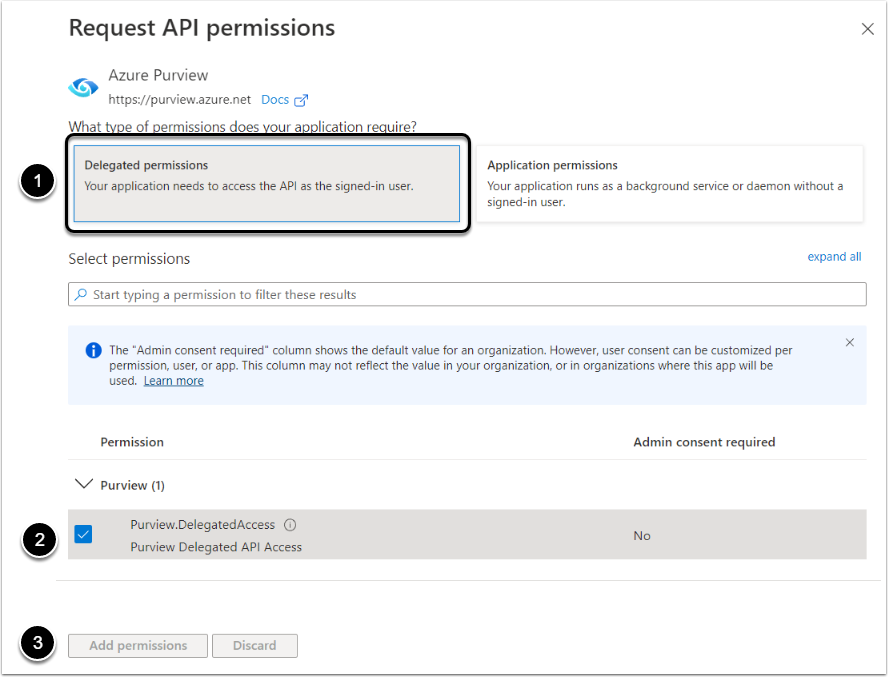Open the Learn more link

point(173,381)
